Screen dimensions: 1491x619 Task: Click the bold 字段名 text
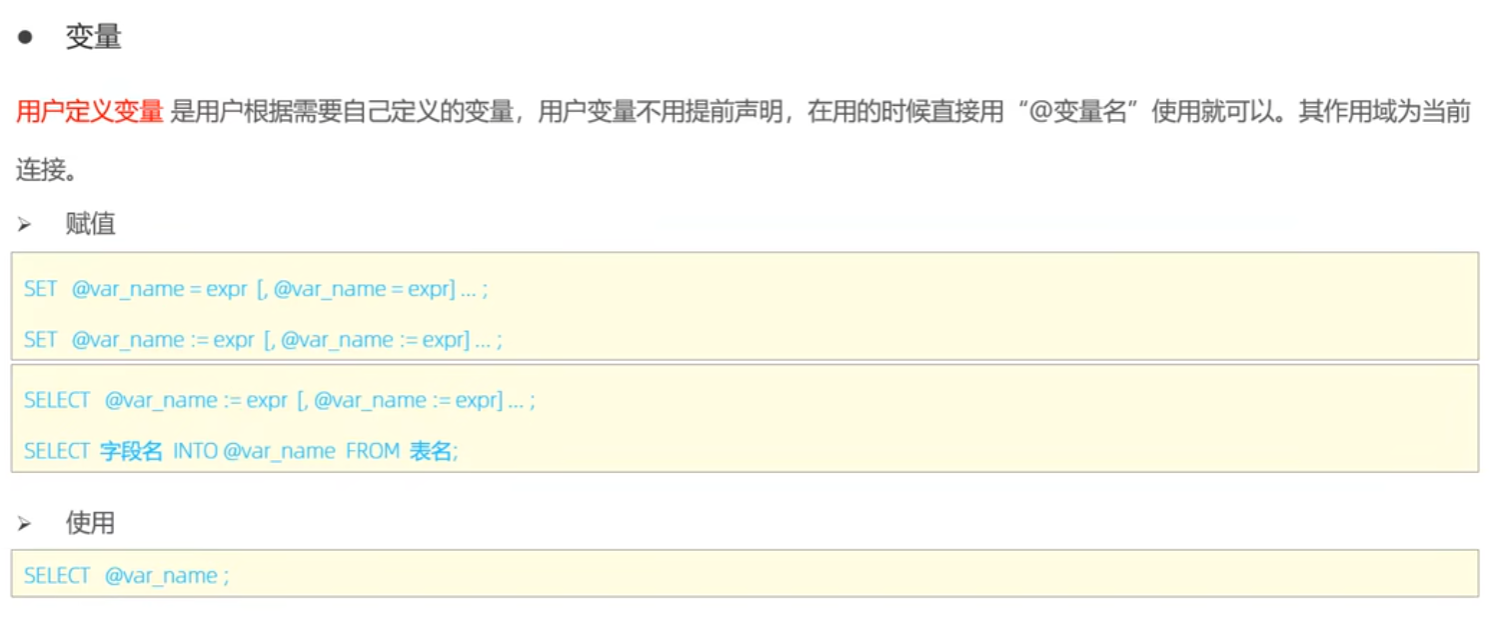(x=131, y=451)
